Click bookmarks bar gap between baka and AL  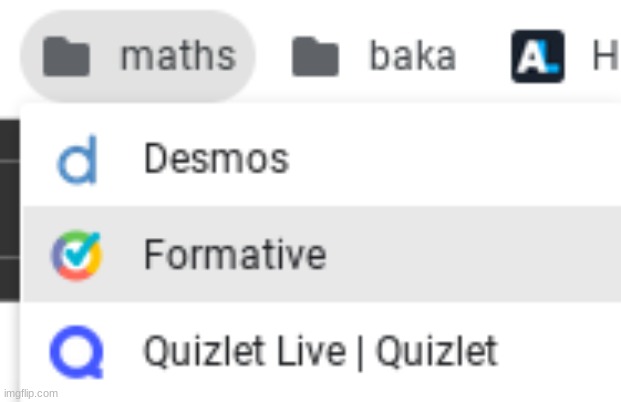(x=484, y=56)
